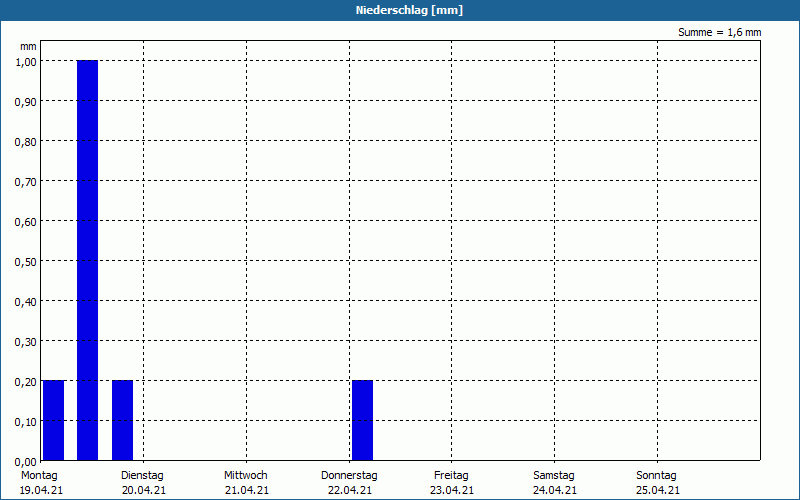Click the 1,00 y-axis value
Image resolution: width=800 pixels, height=500 pixels.
(x=26, y=62)
